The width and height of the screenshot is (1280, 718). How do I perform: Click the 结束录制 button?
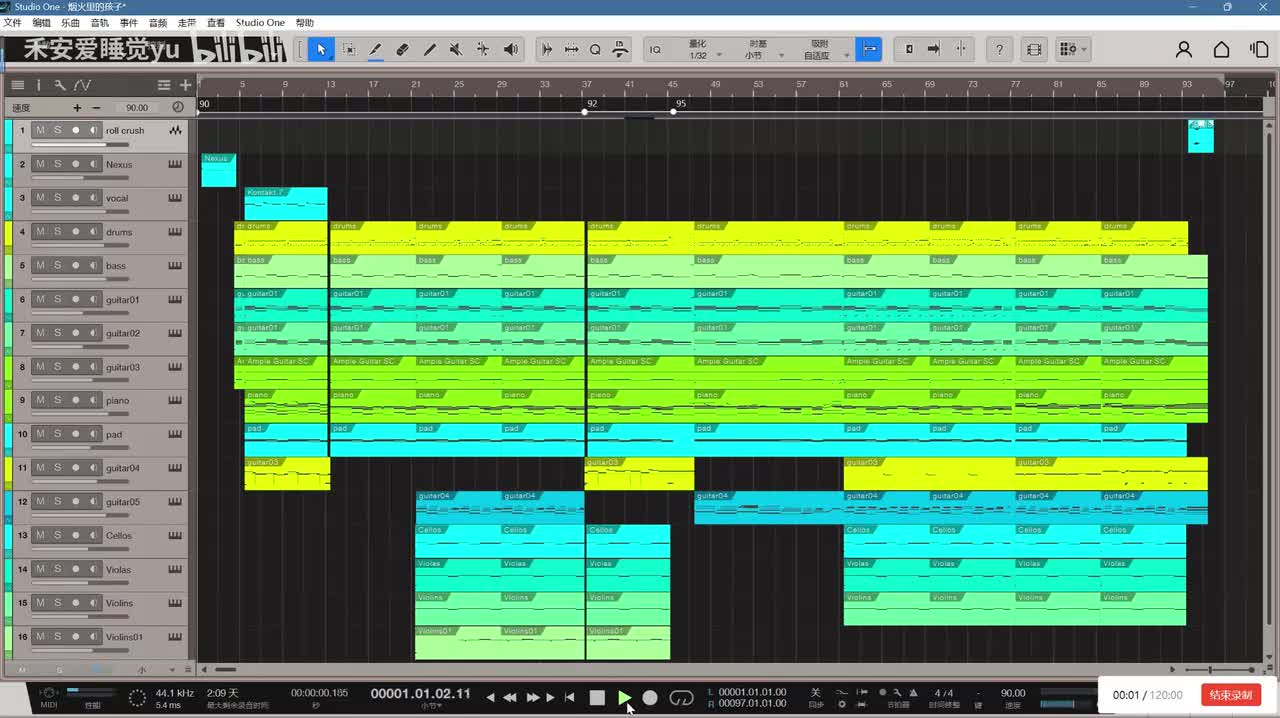pyautogui.click(x=1231, y=695)
